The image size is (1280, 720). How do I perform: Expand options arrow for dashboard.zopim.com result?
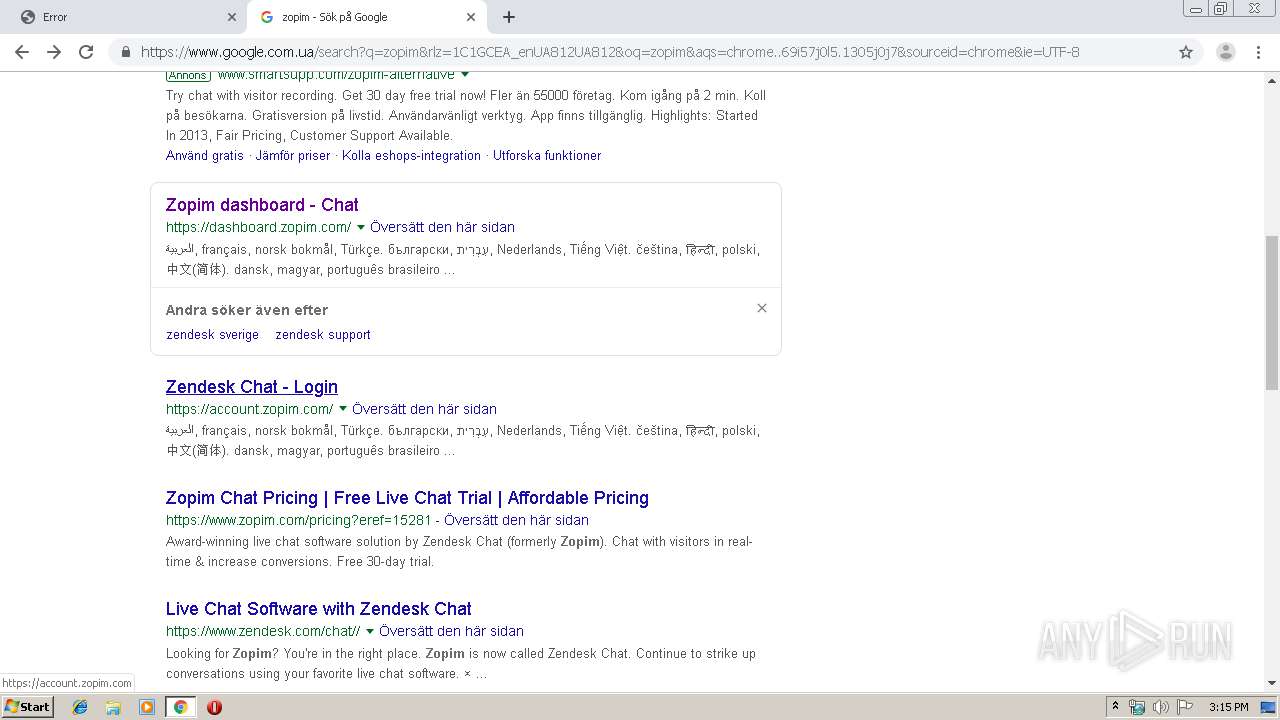(361, 227)
